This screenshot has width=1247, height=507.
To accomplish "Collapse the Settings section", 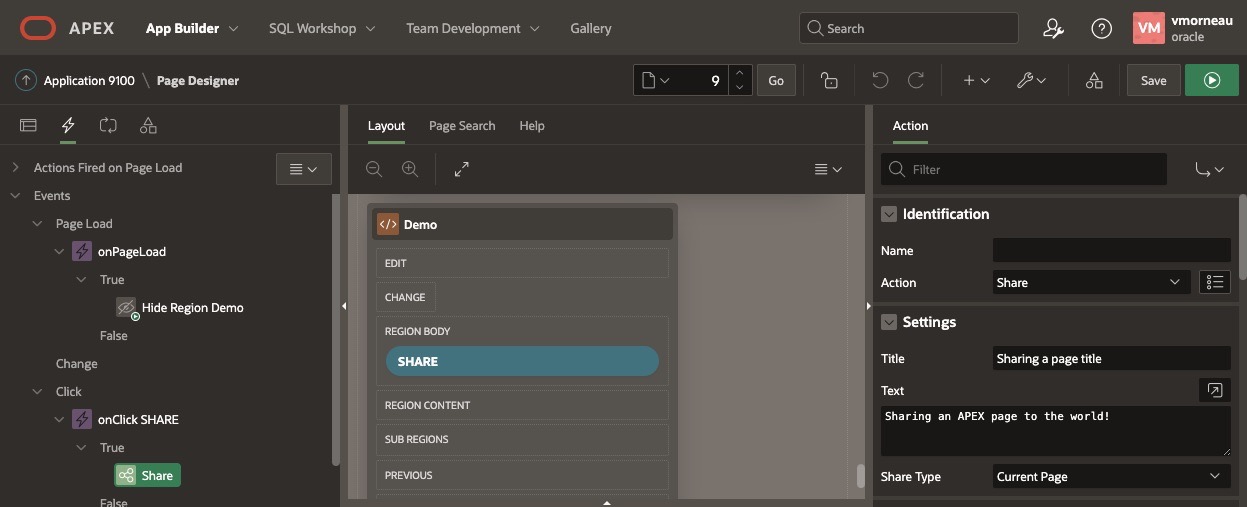I will point(888,322).
